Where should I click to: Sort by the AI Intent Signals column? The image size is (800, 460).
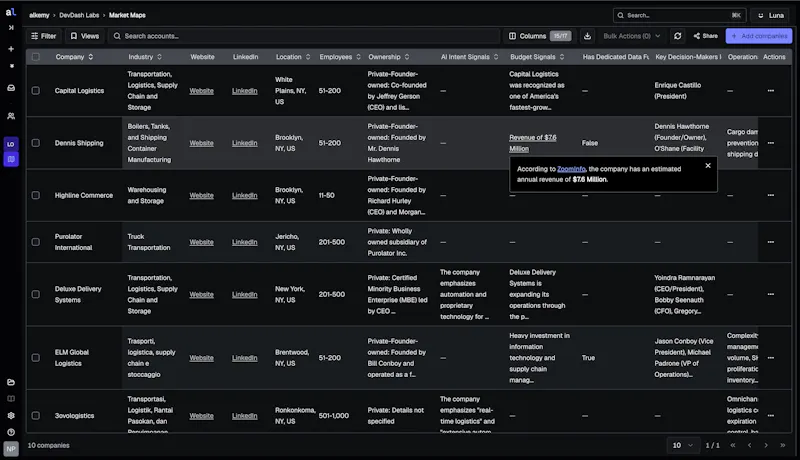pyautogui.click(x=469, y=57)
